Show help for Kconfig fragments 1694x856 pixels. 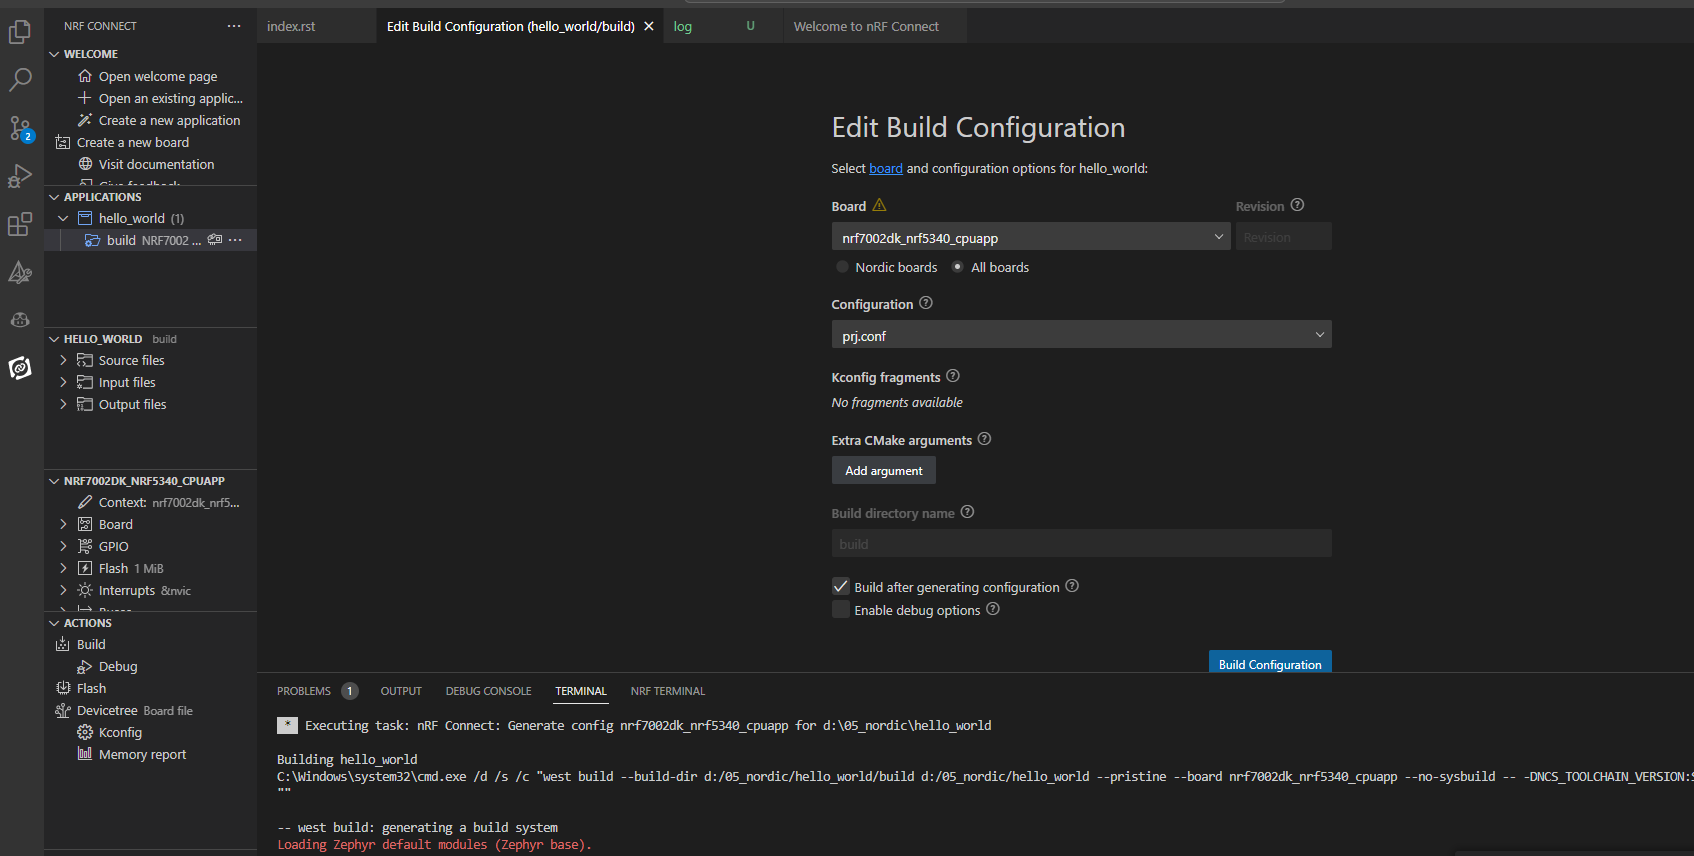953,376
